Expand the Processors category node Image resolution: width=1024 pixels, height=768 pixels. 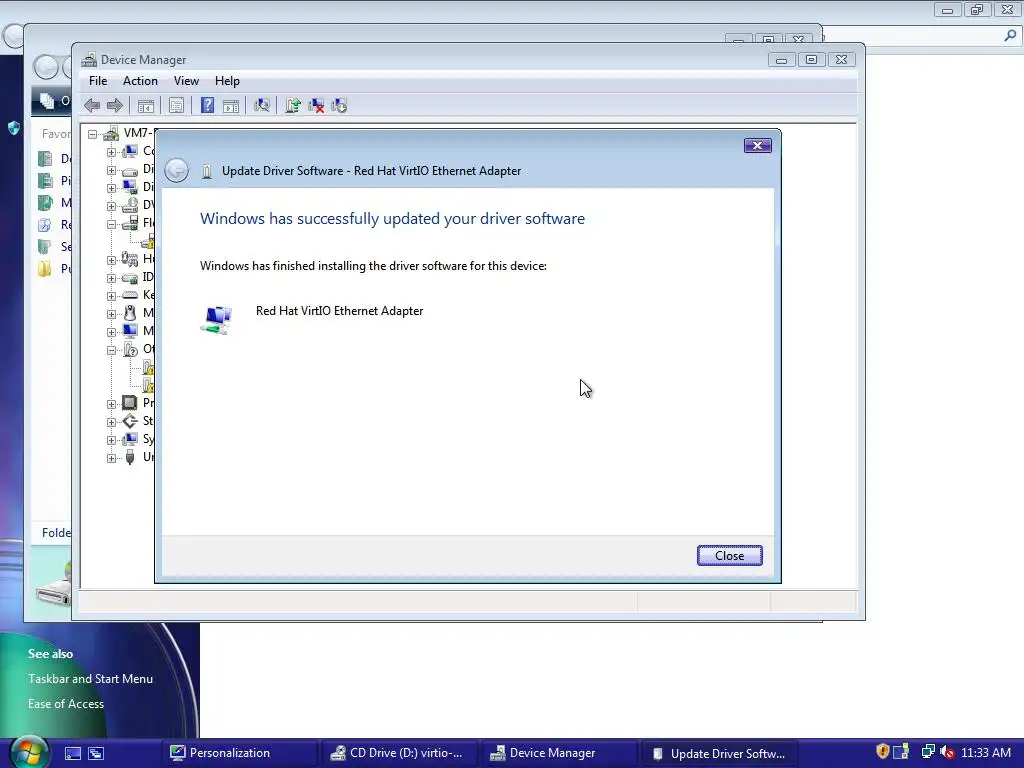tap(111, 404)
